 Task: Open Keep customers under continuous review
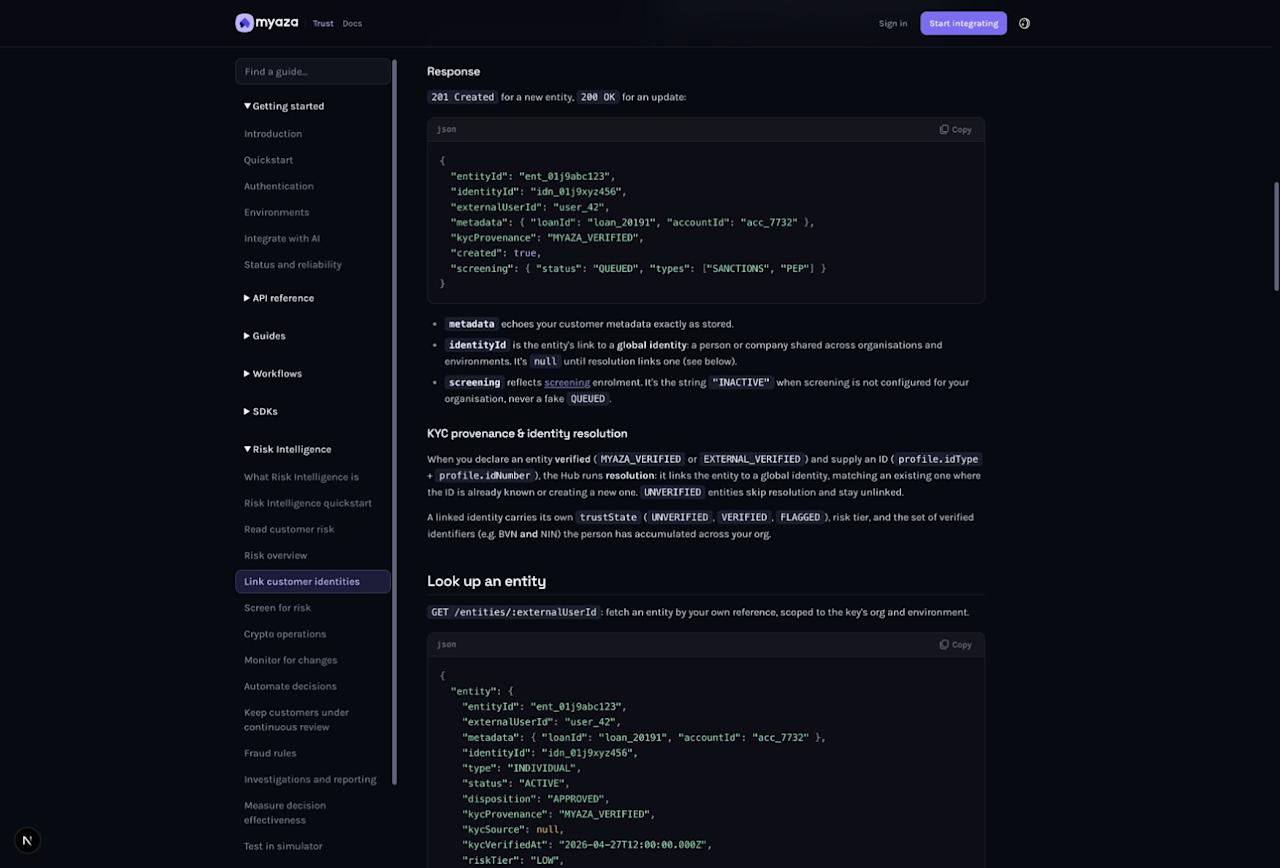[296, 720]
